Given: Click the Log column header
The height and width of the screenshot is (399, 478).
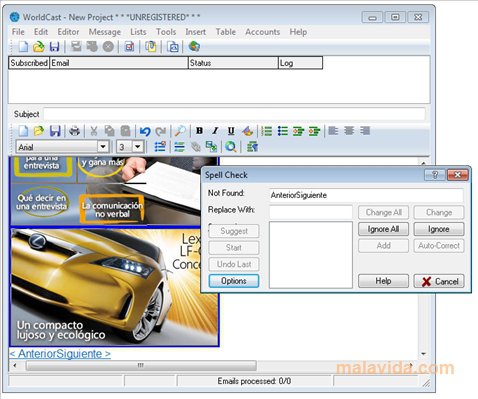Looking at the screenshot, I should click(300, 63).
